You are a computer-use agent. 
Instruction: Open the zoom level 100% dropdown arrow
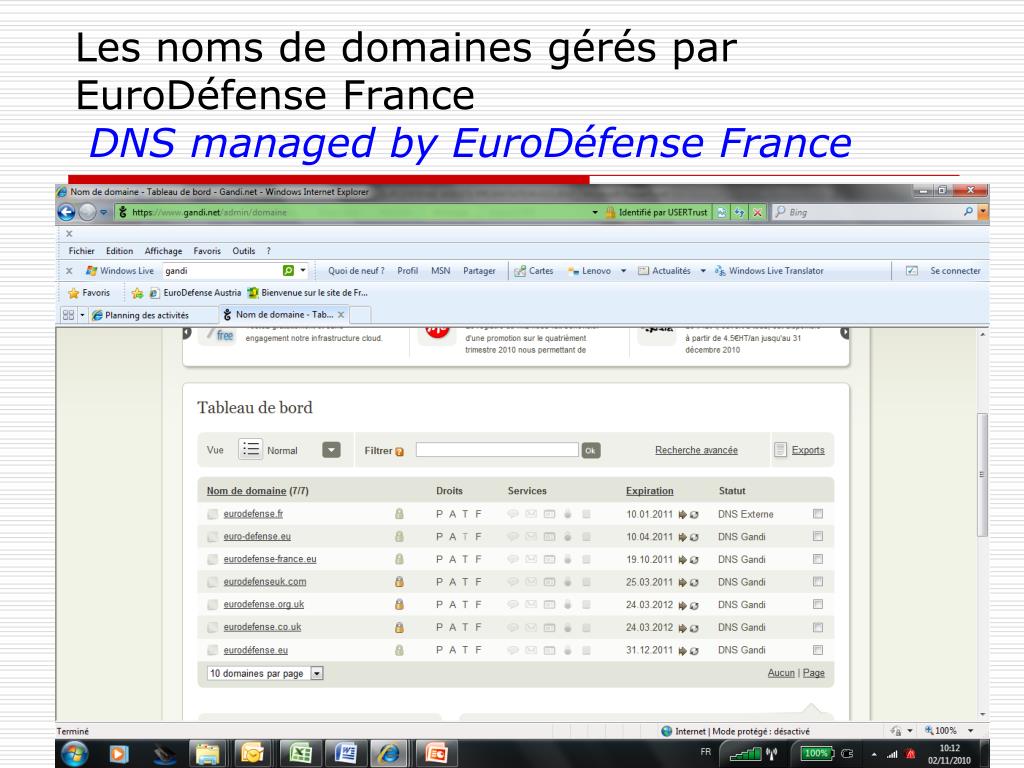(970, 731)
